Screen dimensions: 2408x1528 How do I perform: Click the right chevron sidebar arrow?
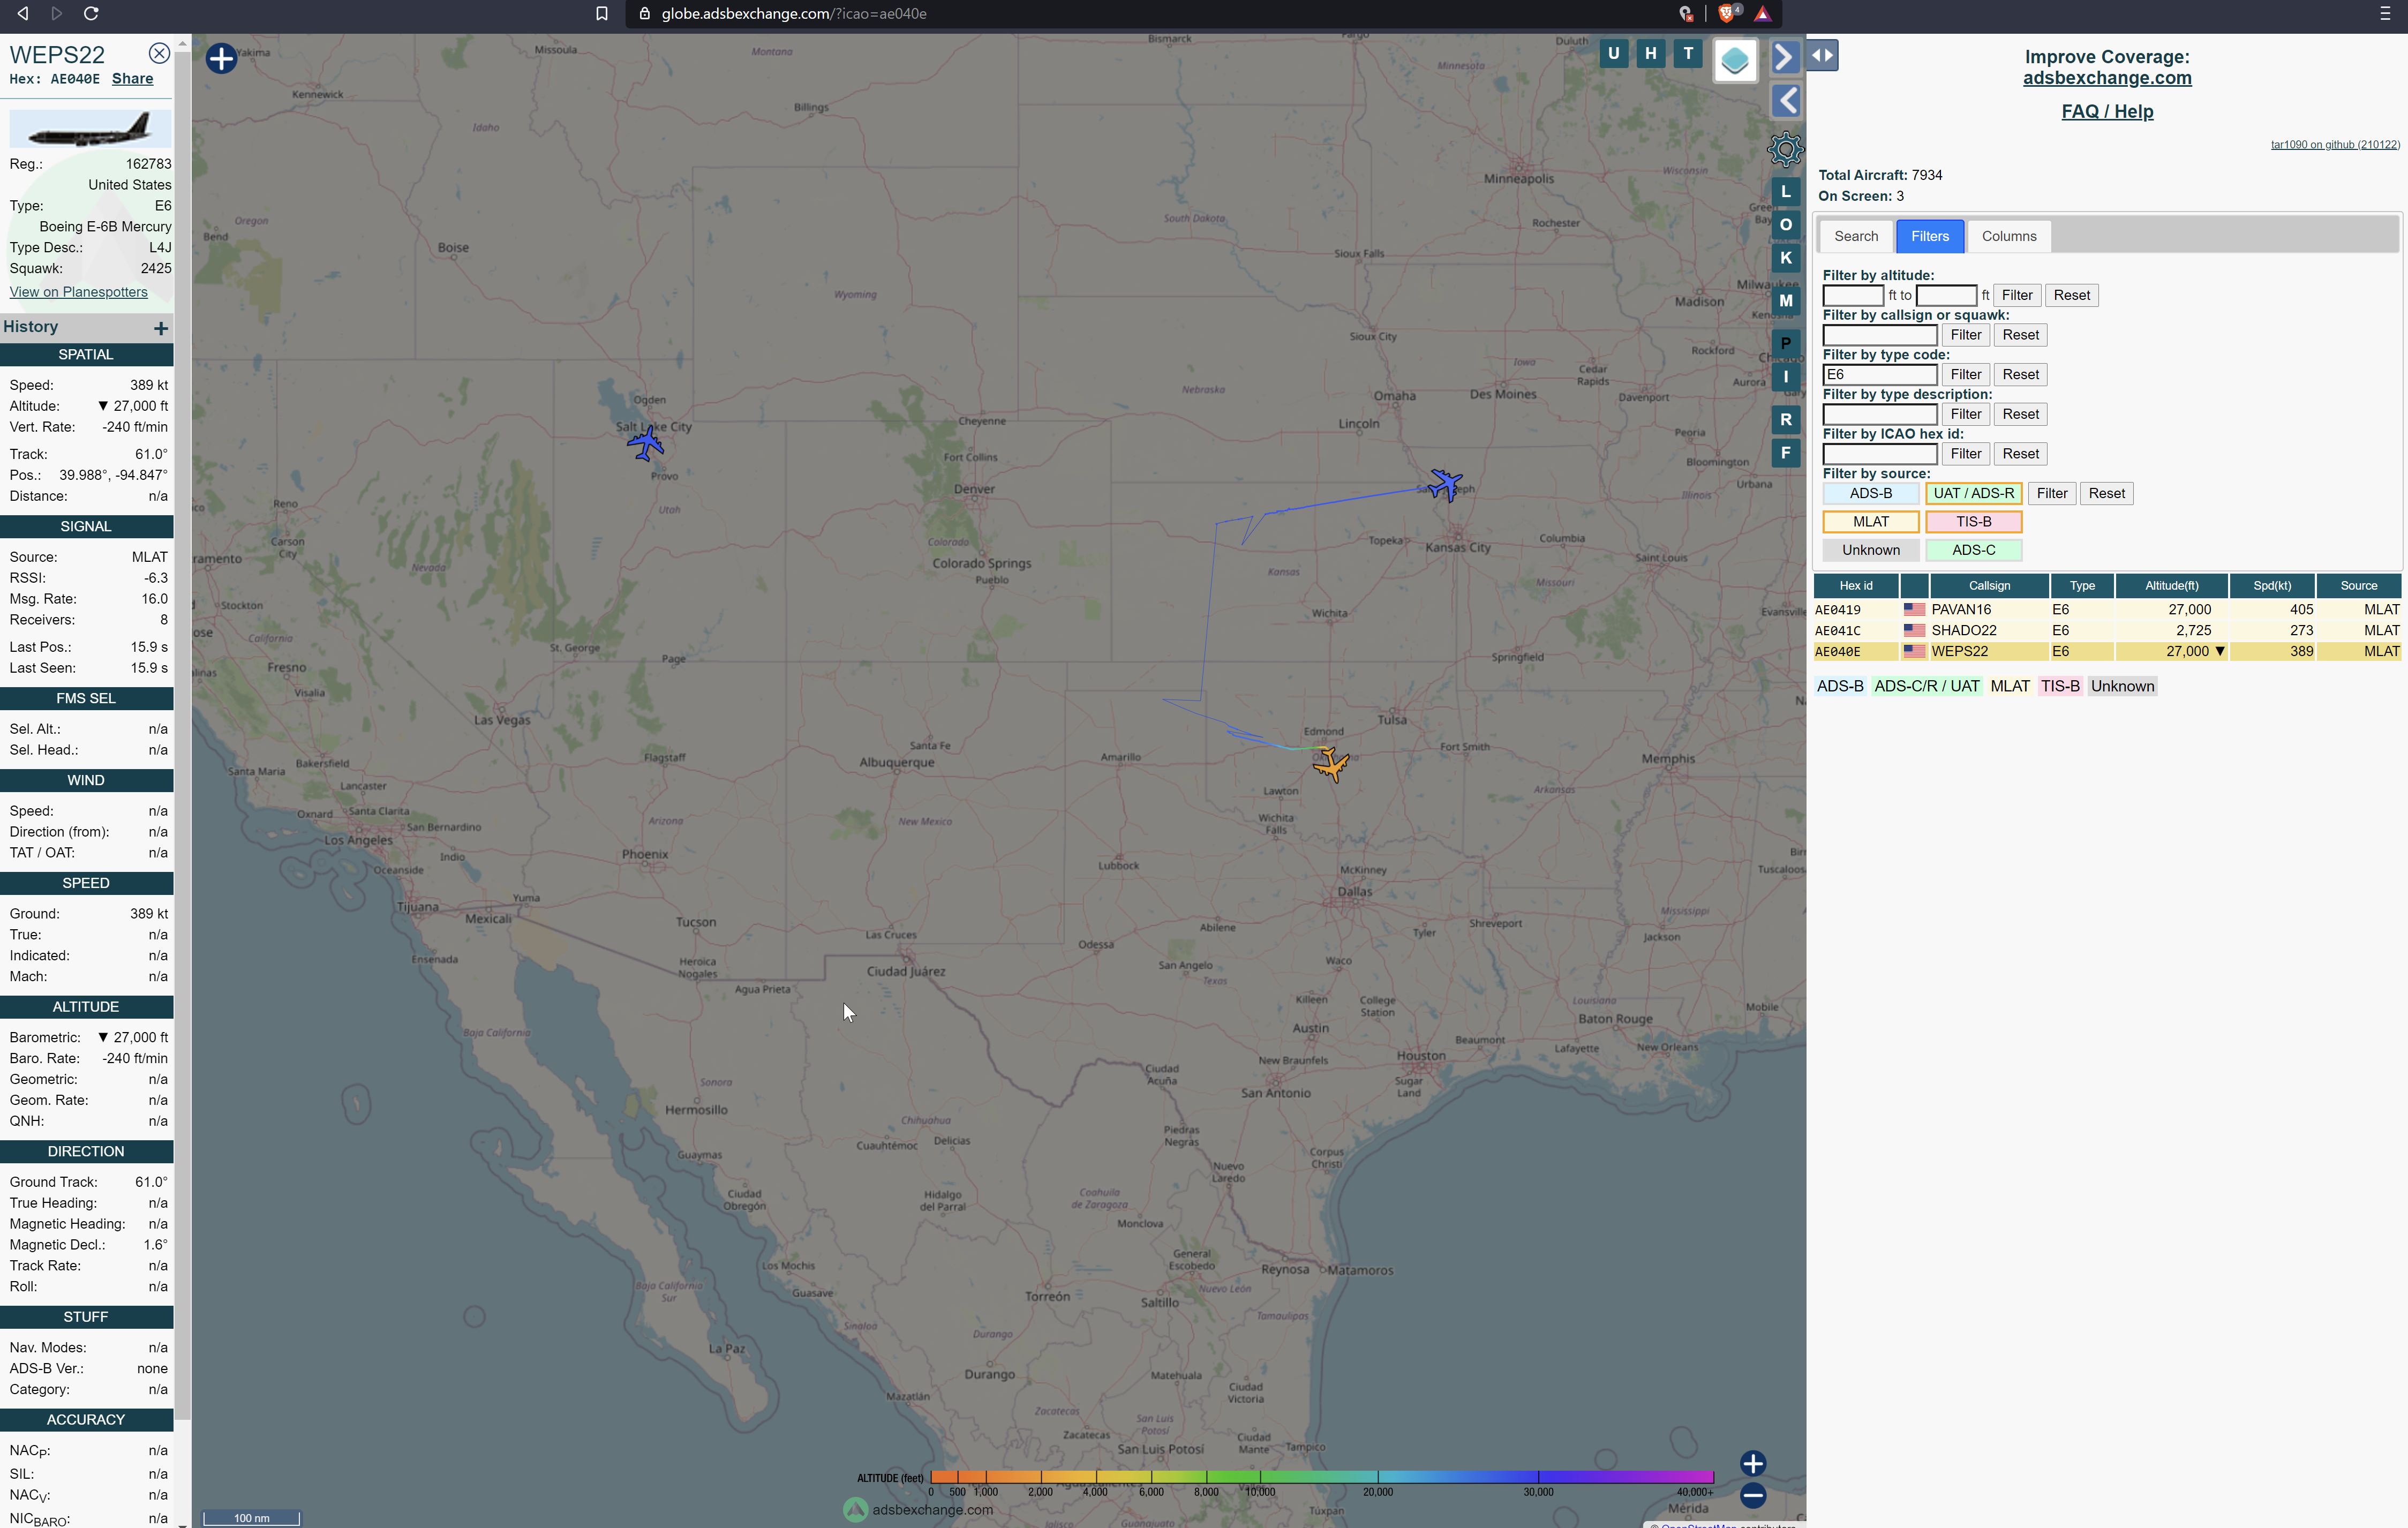[x=1785, y=57]
